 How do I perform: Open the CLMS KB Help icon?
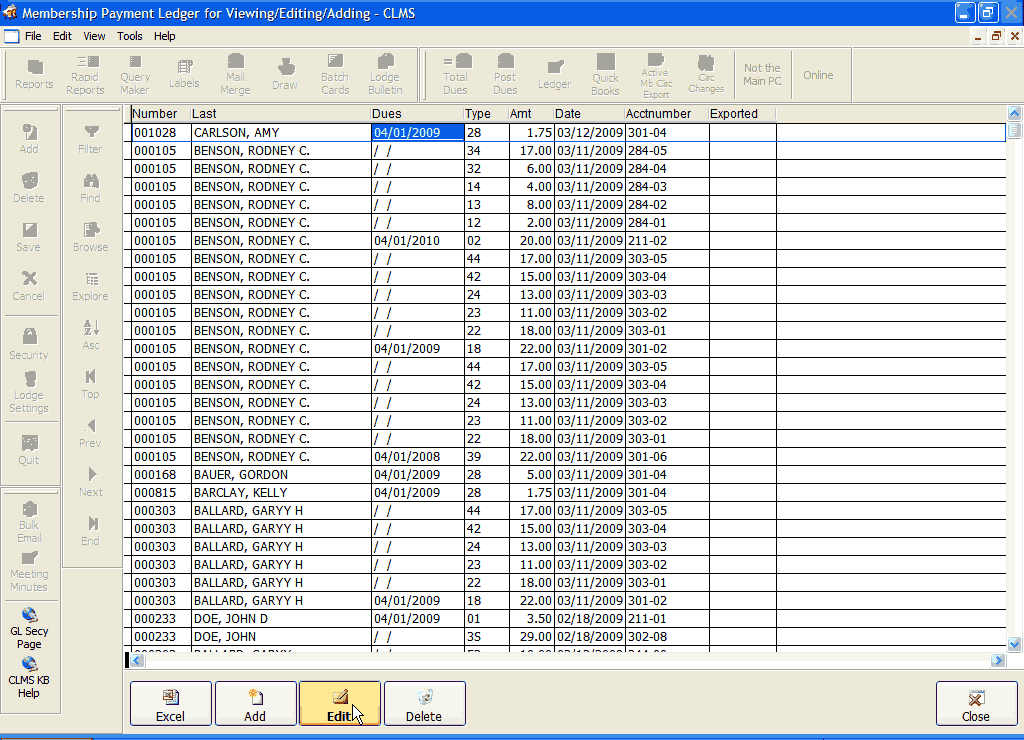pyautogui.click(x=29, y=675)
